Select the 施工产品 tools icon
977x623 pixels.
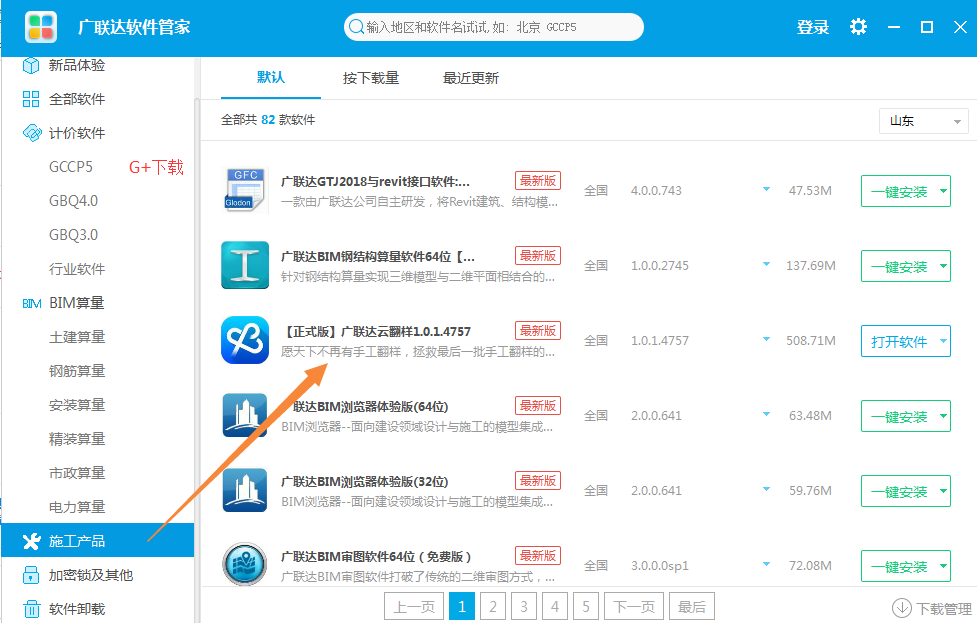(x=31, y=541)
